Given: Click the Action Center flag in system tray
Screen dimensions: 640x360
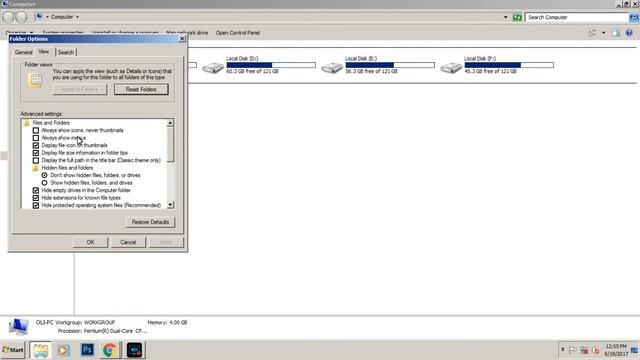Looking at the screenshot, I should click(573, 350).
